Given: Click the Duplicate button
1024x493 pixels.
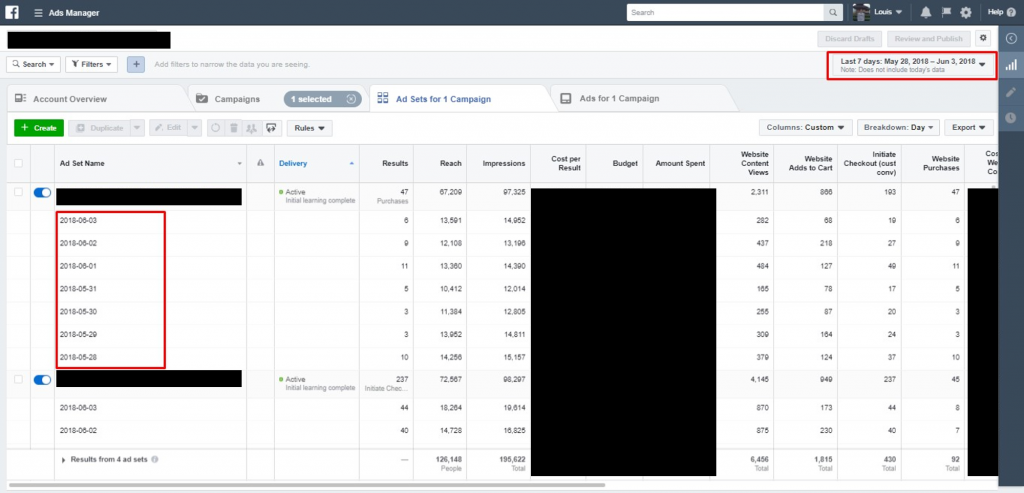Looking at the screenshot, I should (x=99, y=128).
